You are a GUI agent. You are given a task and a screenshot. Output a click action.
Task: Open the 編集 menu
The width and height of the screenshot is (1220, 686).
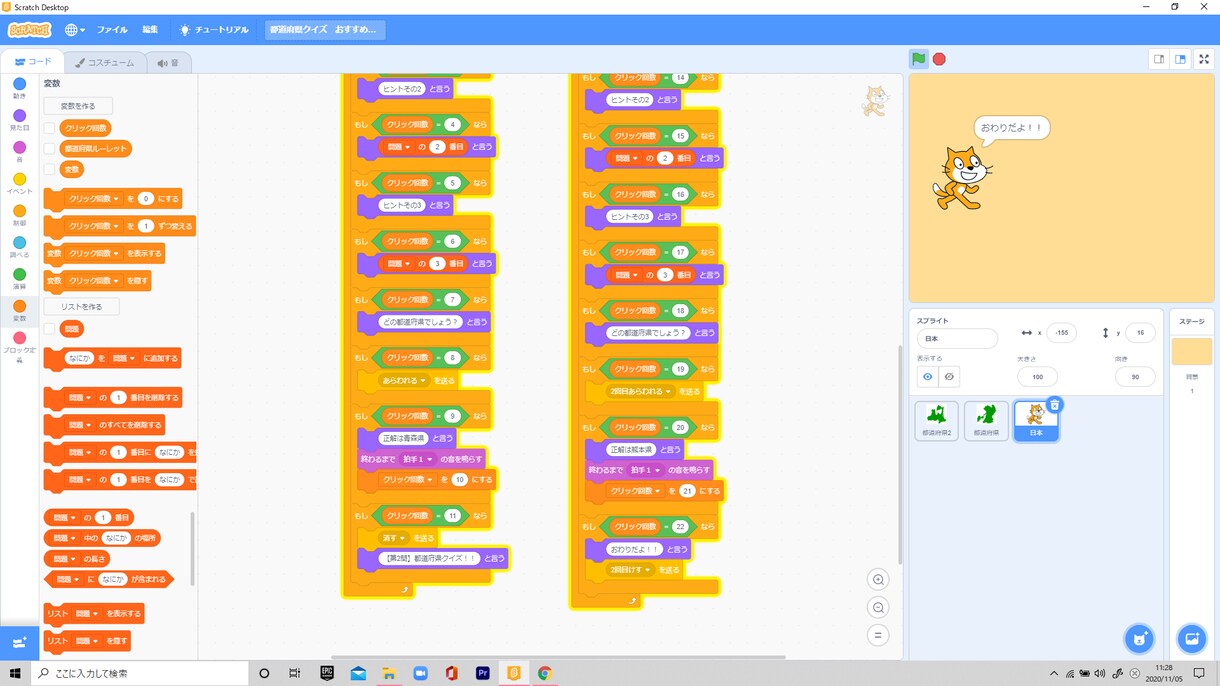pos(150,30)
